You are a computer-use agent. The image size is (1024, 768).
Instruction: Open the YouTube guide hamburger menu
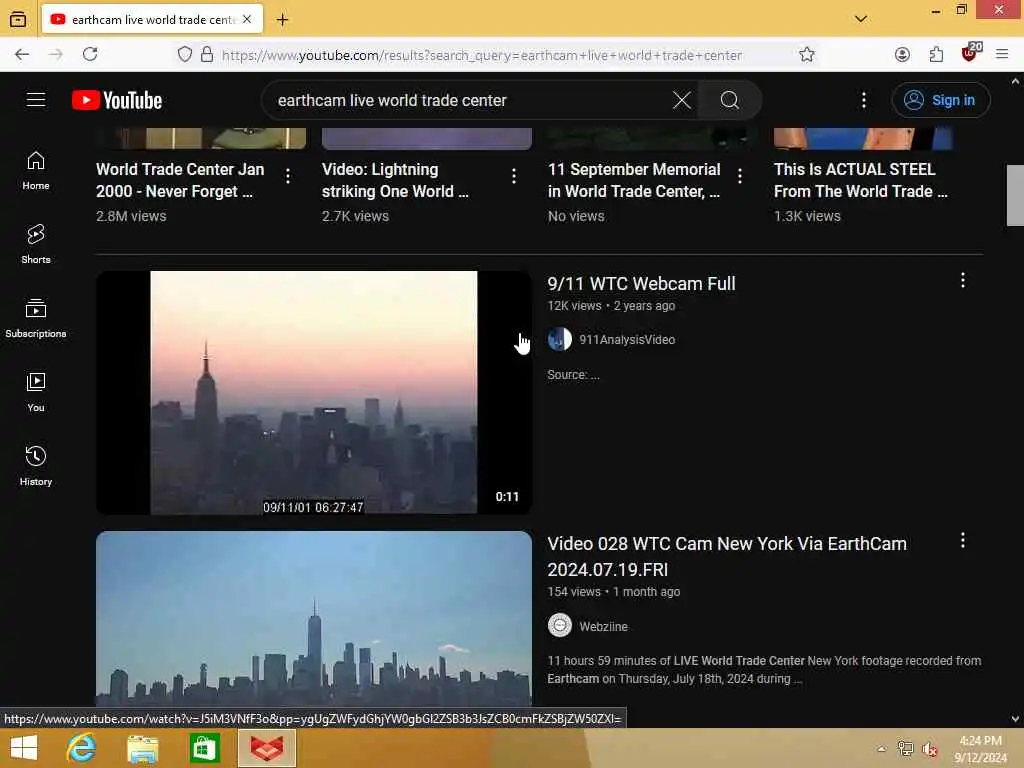point(36,100)
